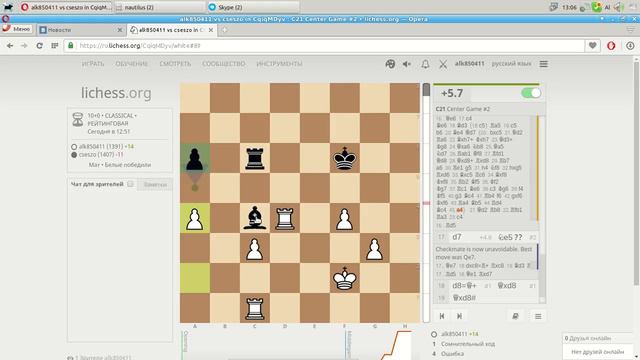Open a new browser tab with plus button

pyautogui.click(x=224, y=30)
